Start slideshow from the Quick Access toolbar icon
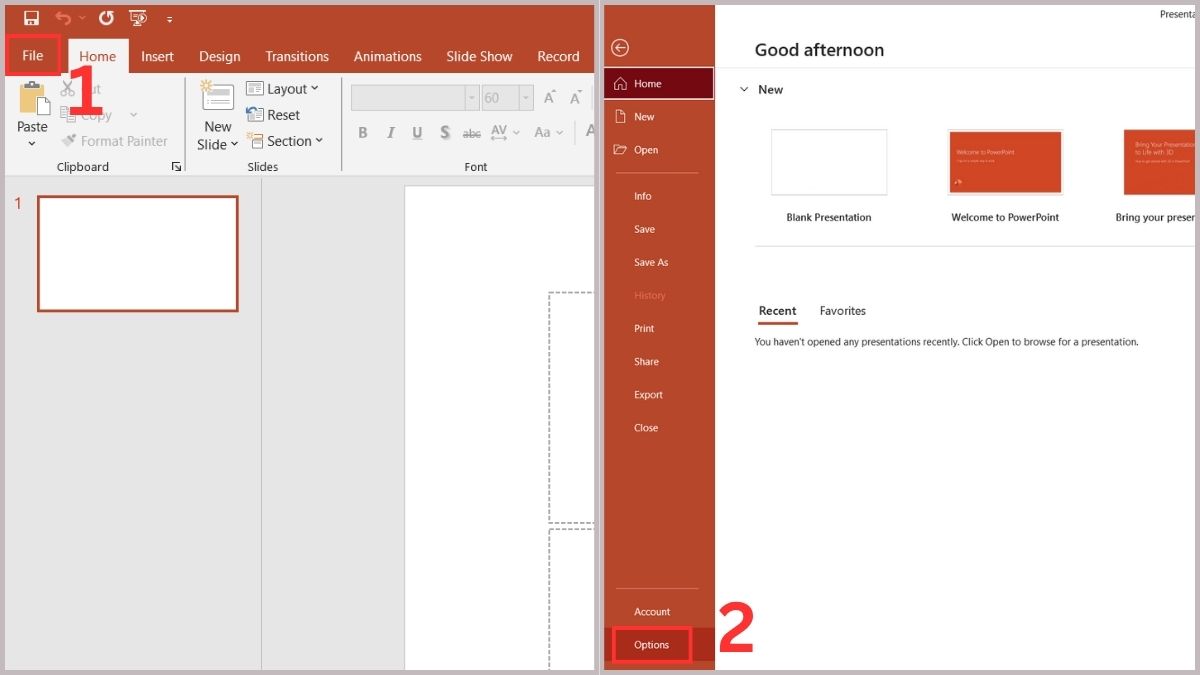This screenshot has width=1200, height=675. [x=137, y=17]
